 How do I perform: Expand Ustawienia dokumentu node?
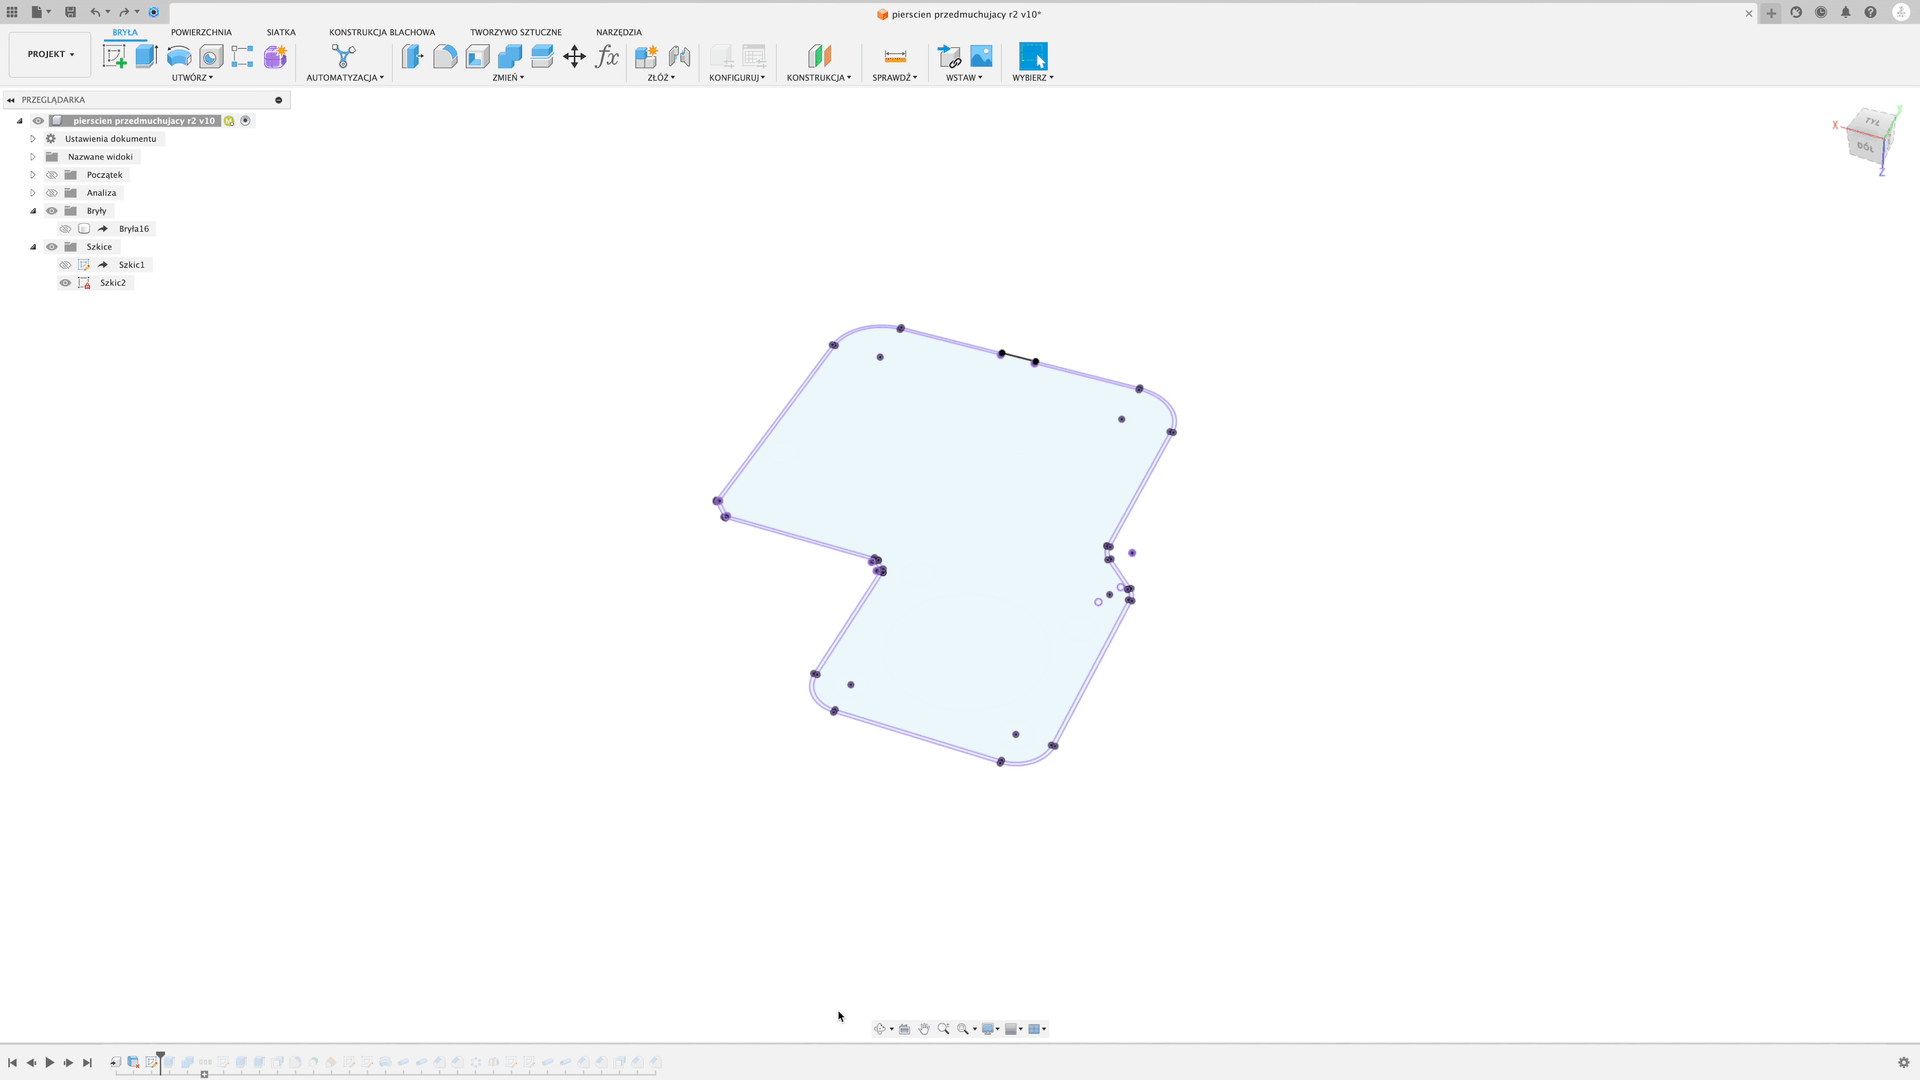[x=33, y=139]
